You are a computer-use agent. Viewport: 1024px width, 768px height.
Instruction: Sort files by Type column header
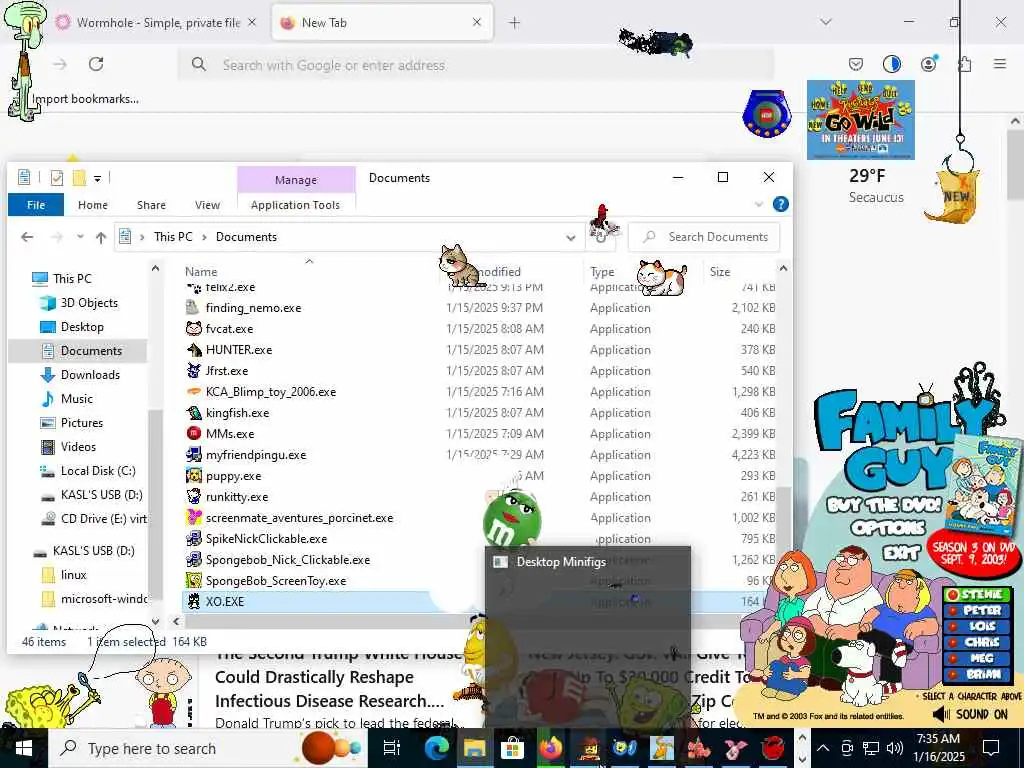[x=602, y=272]
